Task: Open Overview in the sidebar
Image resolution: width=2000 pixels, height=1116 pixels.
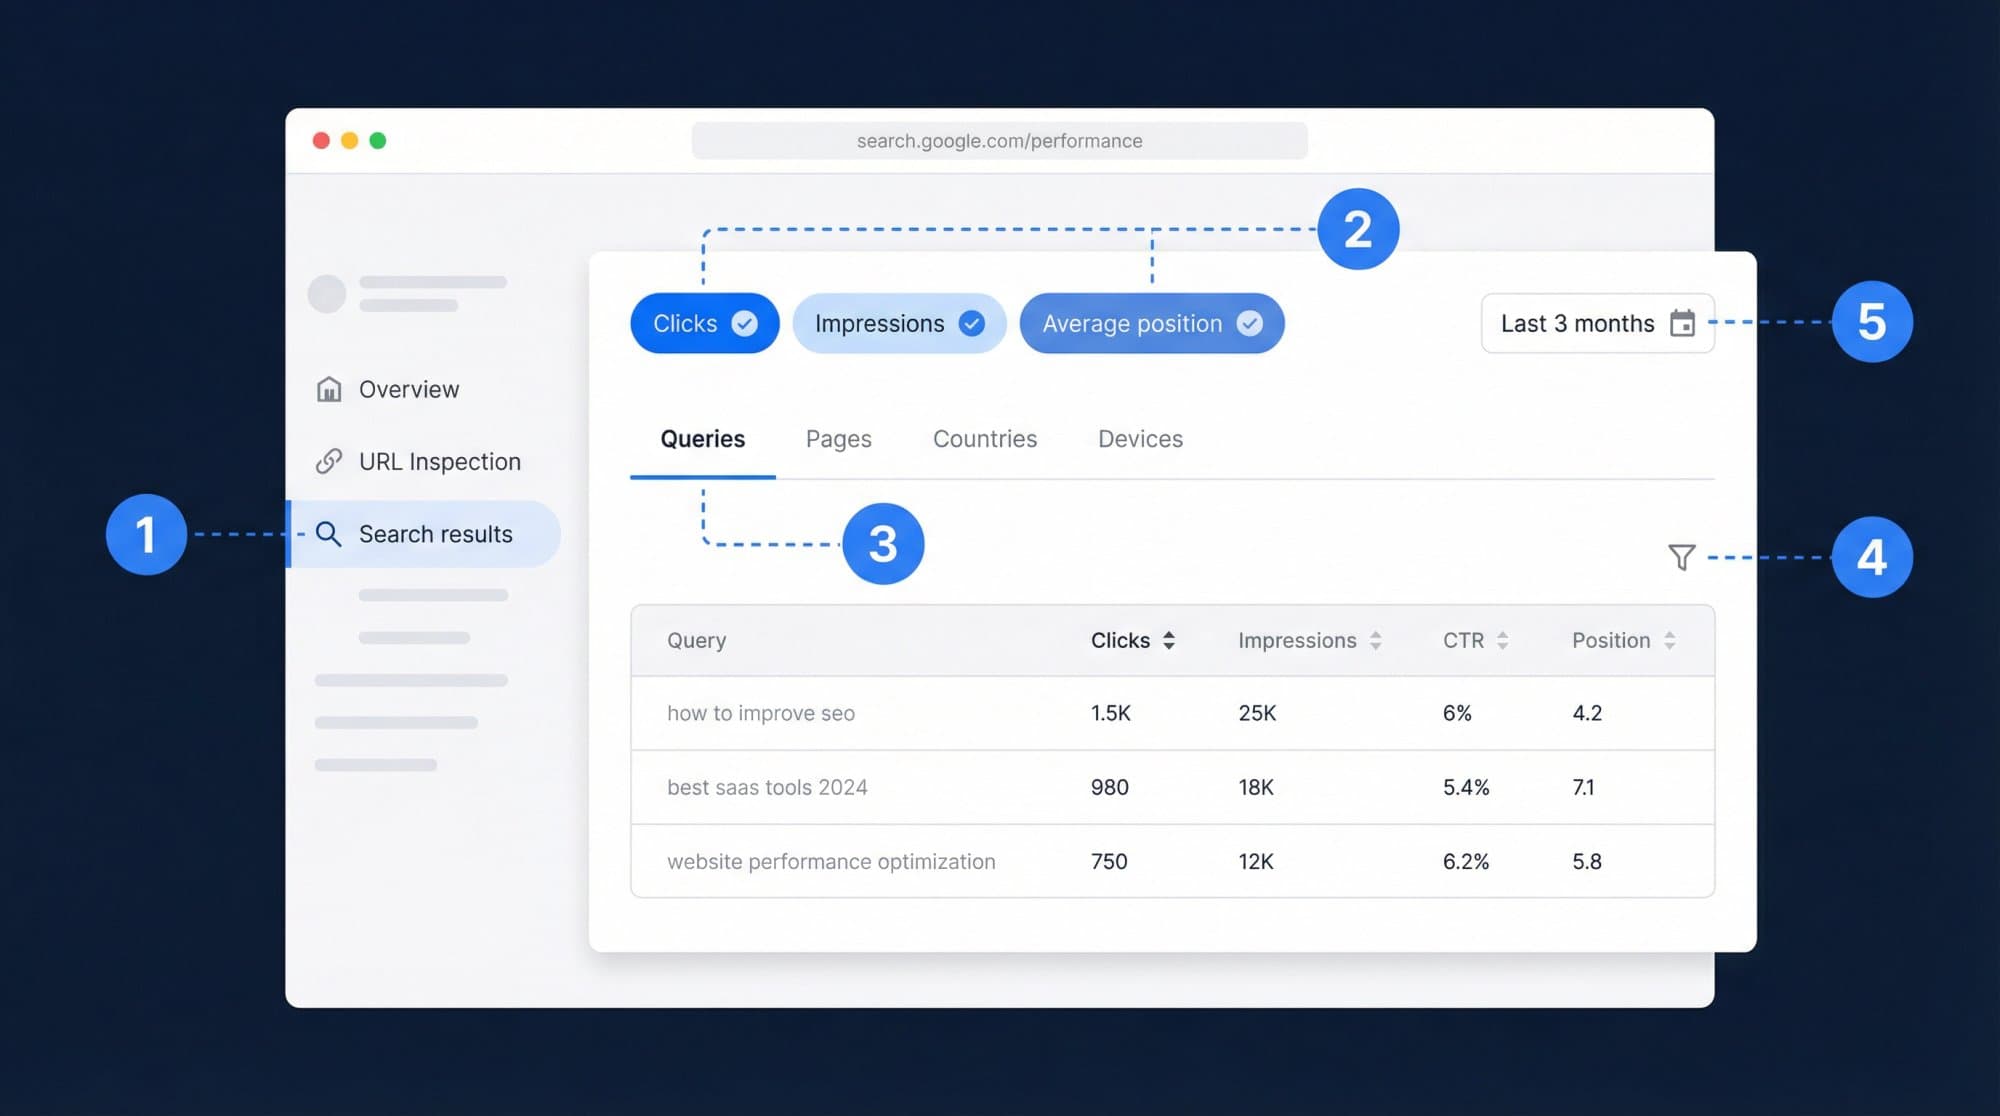Action: tap(409, 389)
